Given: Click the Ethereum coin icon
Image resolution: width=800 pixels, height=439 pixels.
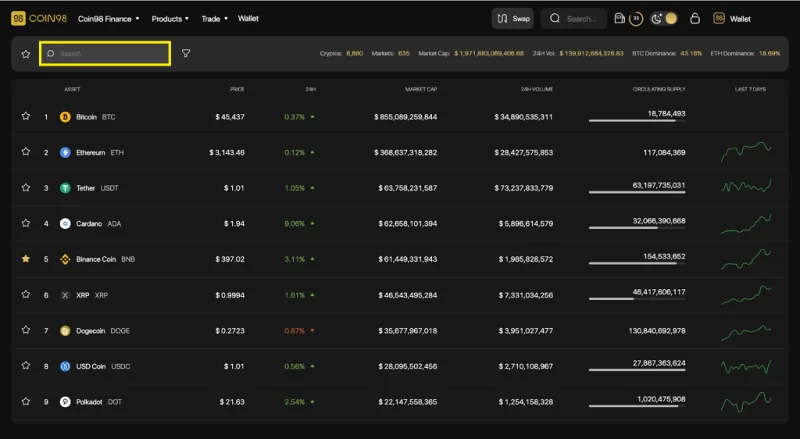Looking at the screenshot, I should click(65, 153).
